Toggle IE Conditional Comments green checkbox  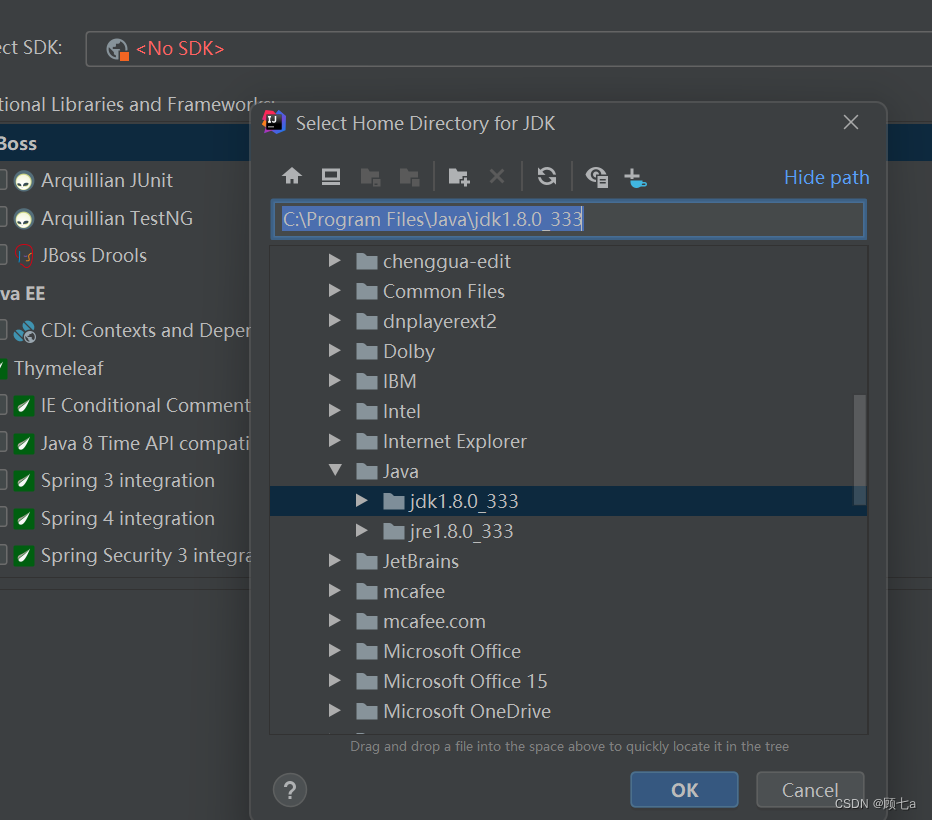click(24, 406)
